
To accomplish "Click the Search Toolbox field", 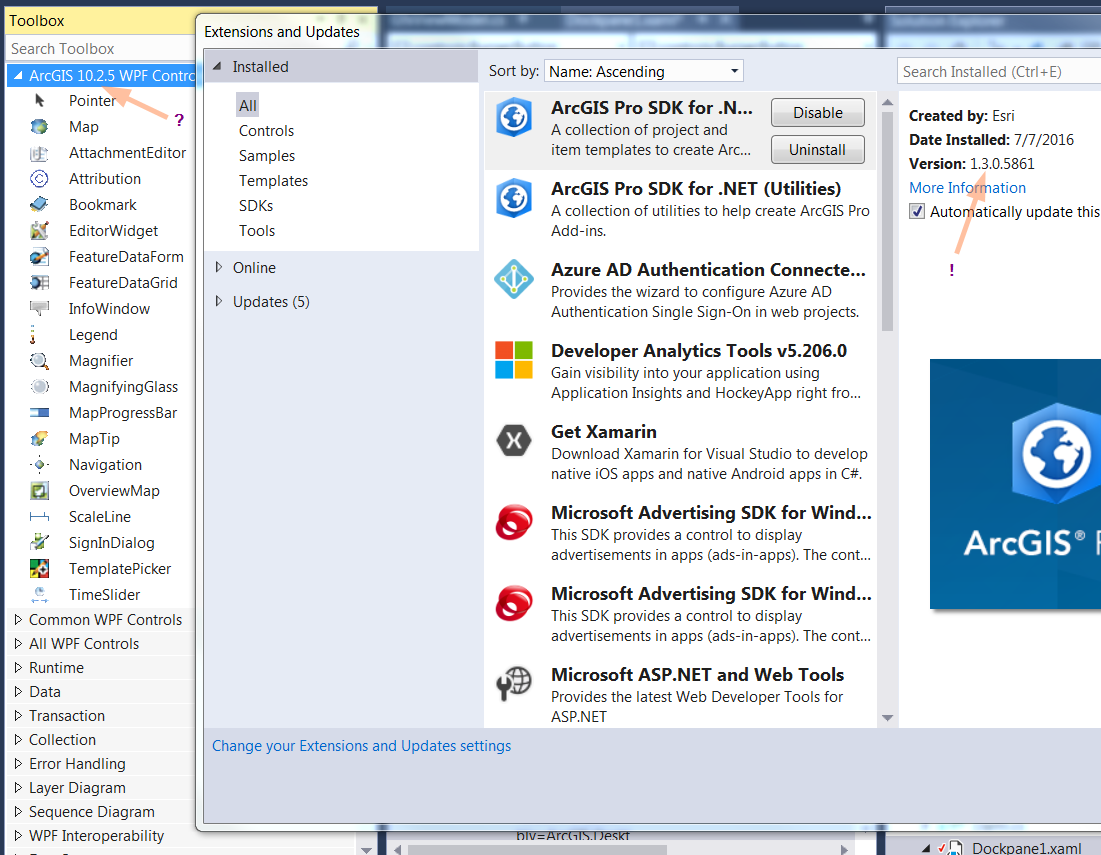I will [x=100, y=48].
